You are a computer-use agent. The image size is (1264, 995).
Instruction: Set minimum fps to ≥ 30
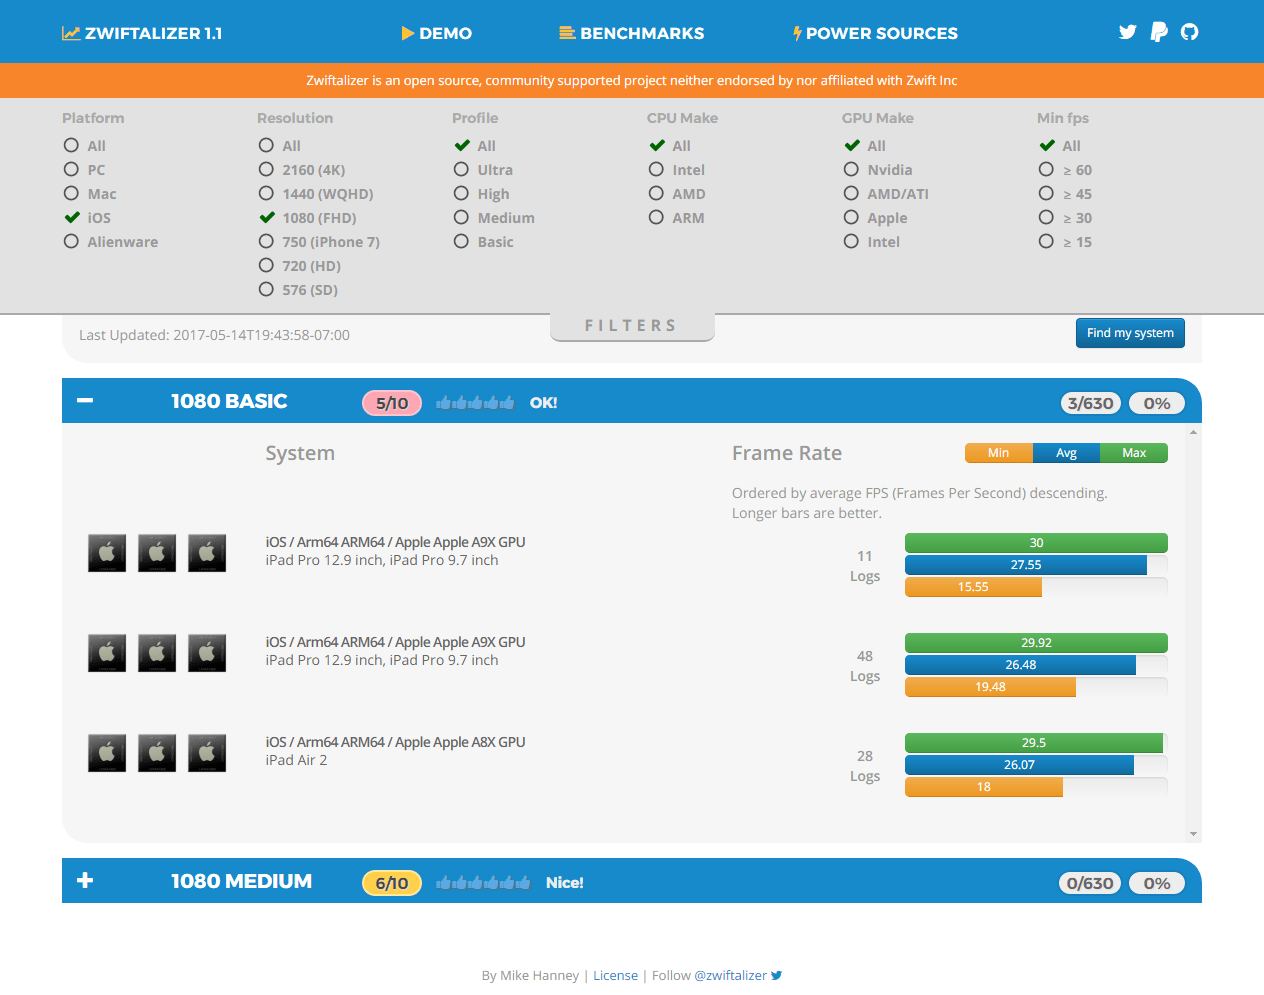coord(1065,218)
